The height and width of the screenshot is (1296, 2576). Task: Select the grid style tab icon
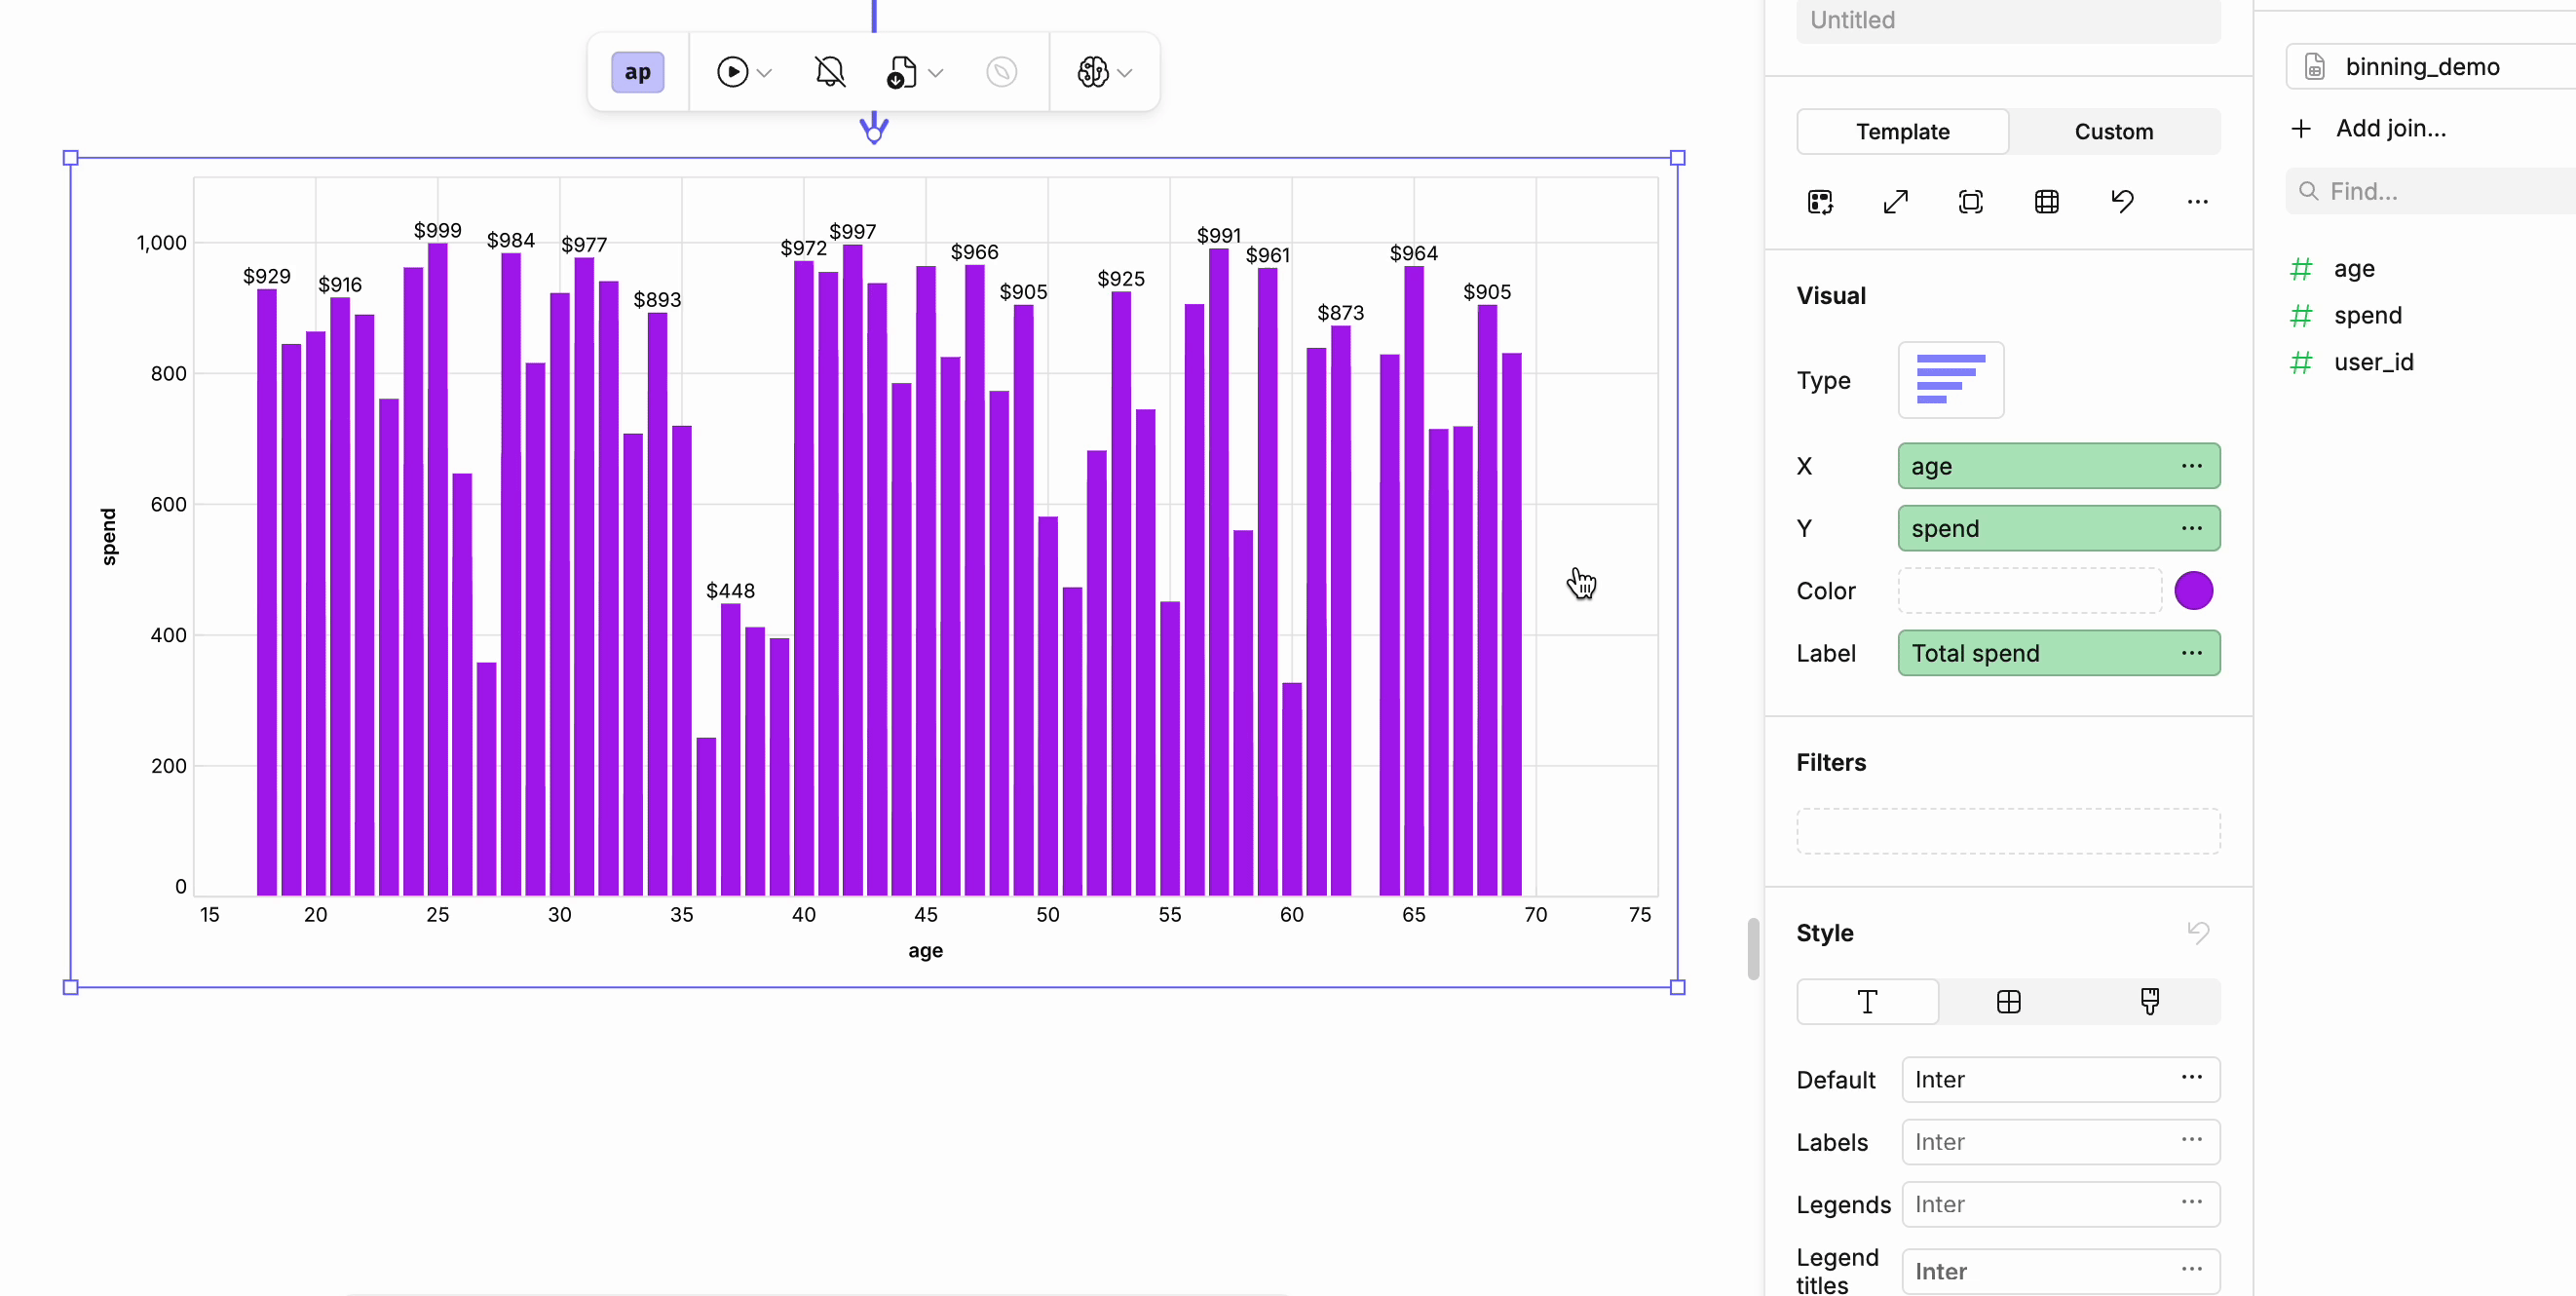click(2008, 1002)
